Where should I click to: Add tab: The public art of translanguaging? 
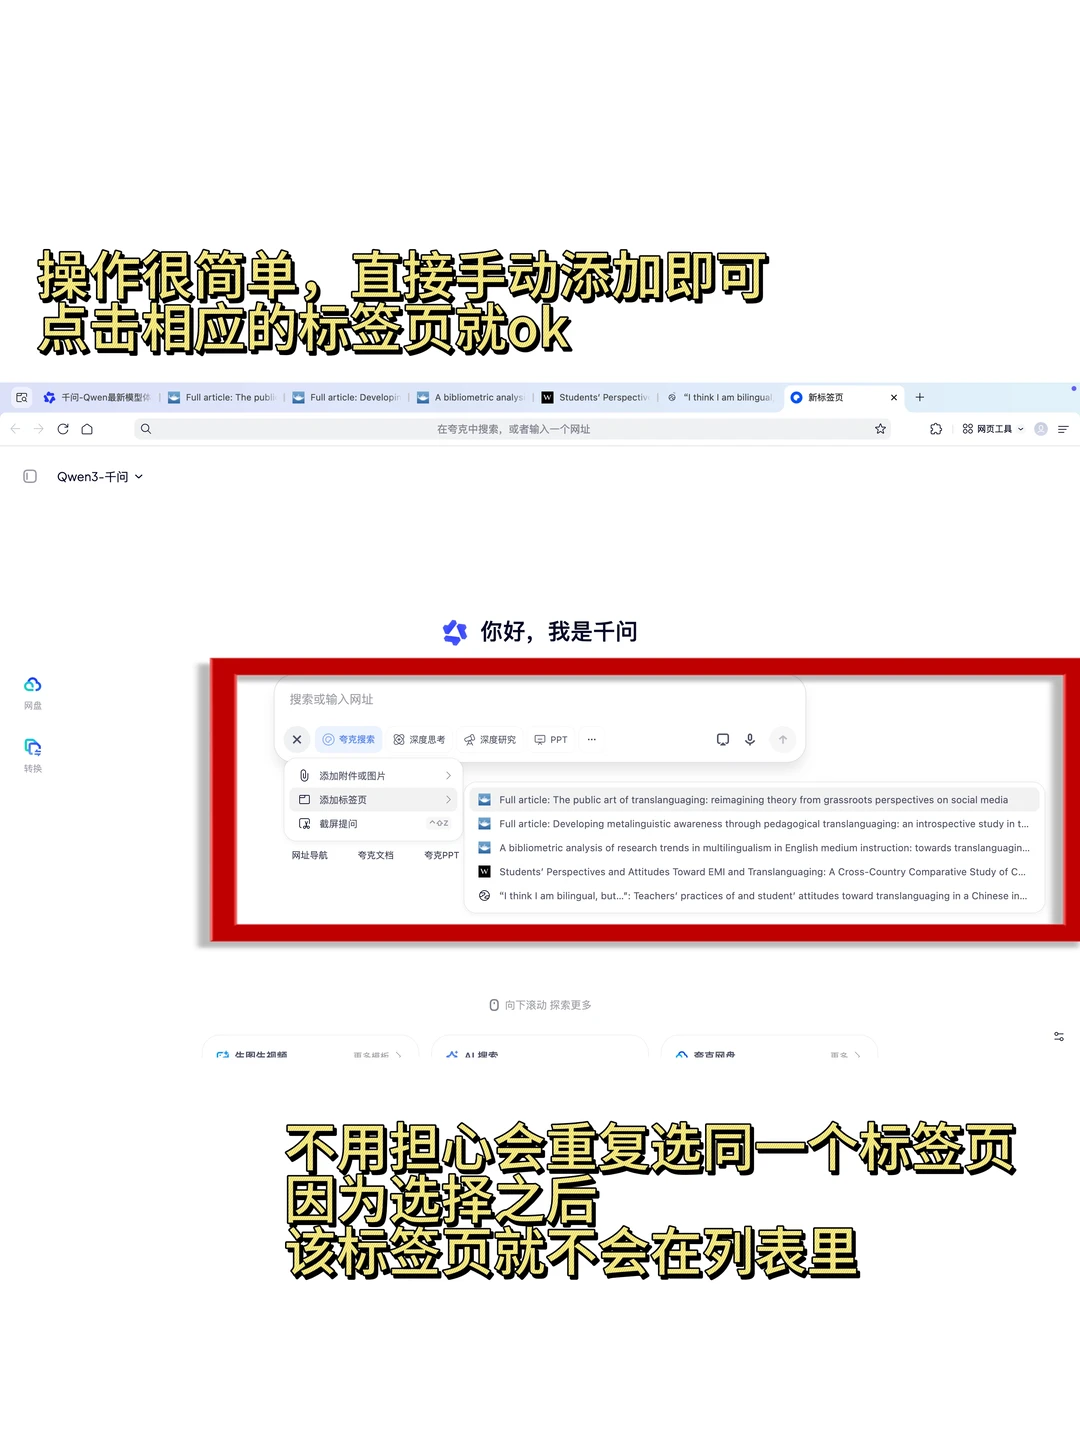pos(755,800)
